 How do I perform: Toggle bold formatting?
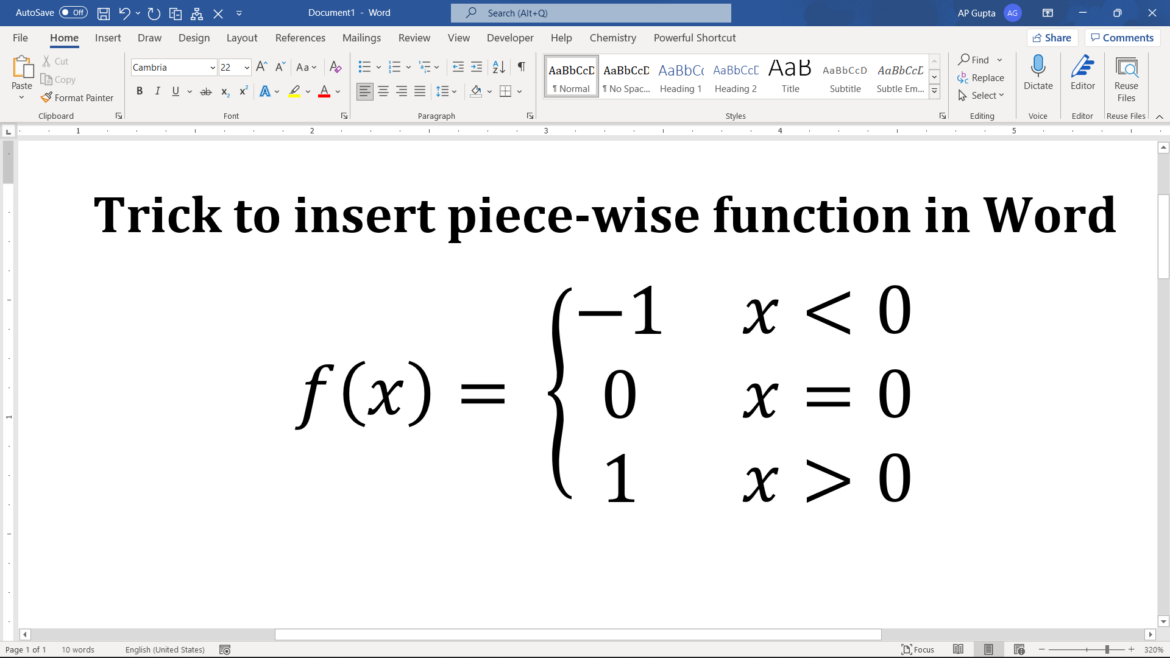[x=139, y=90]
